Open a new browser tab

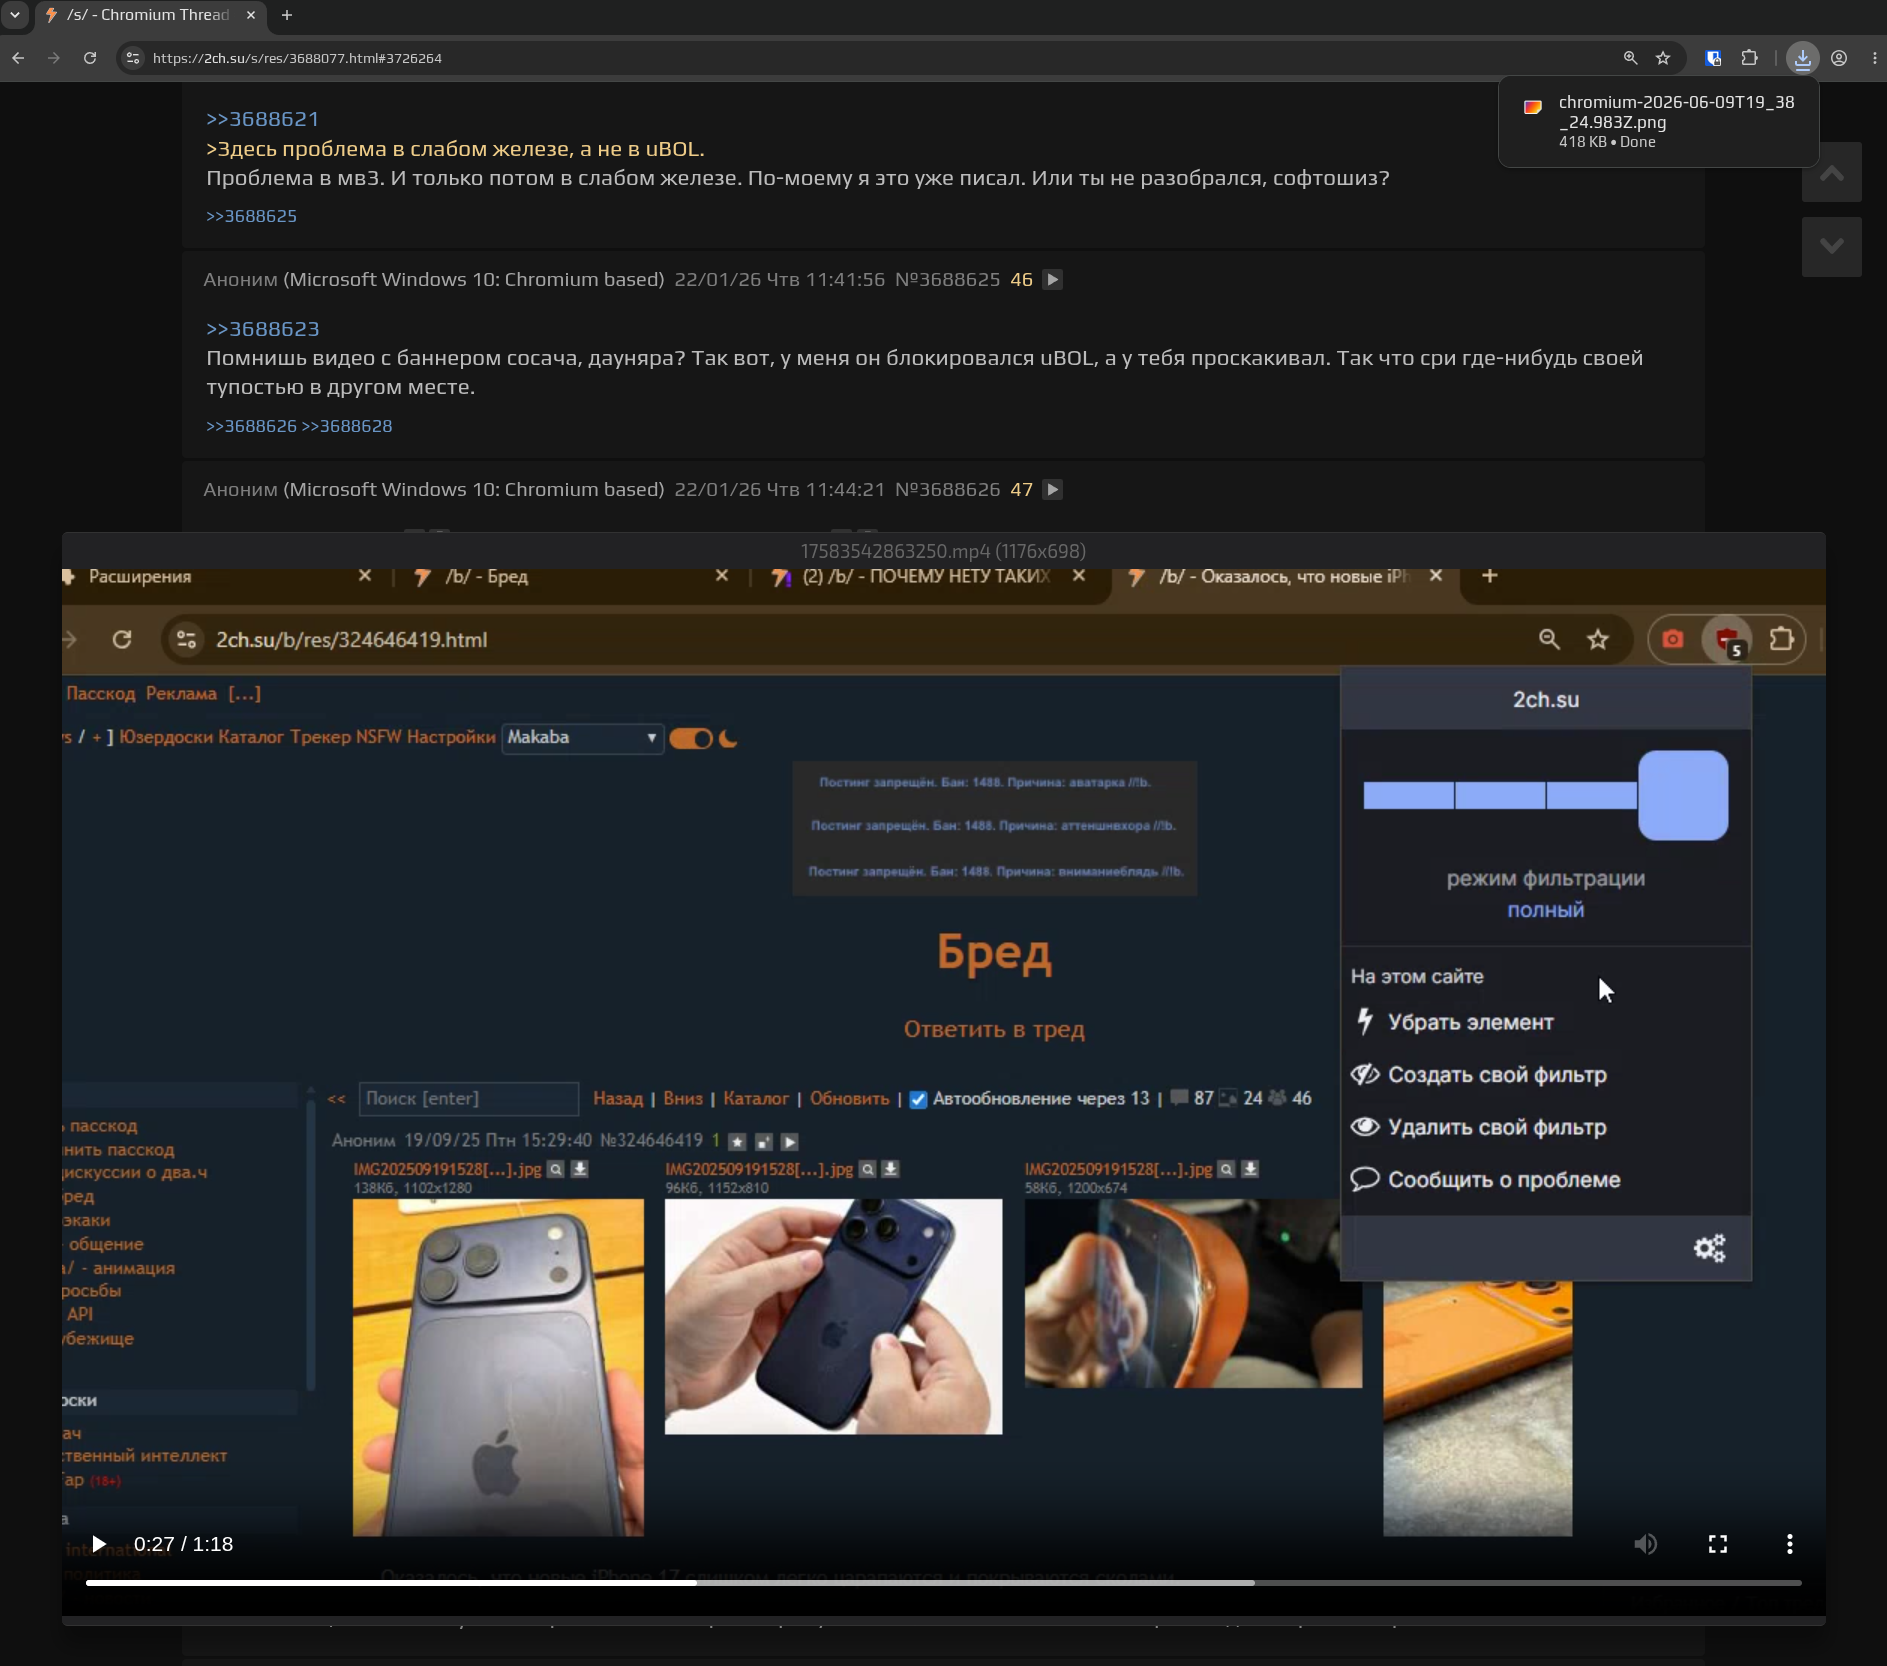287,15
